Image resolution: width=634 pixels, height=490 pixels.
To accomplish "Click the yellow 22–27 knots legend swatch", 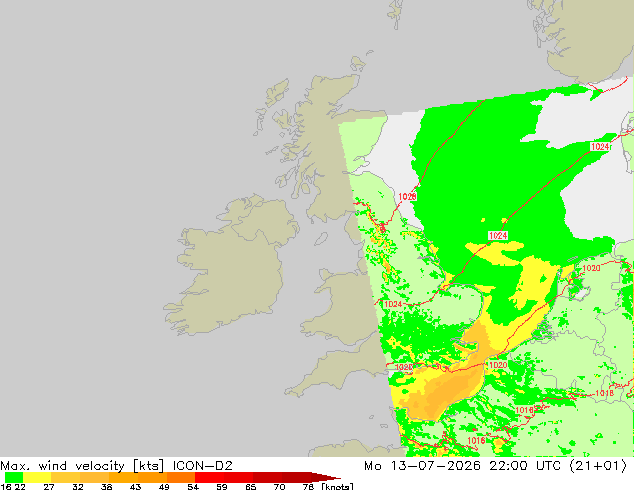I will click(36, 477).
